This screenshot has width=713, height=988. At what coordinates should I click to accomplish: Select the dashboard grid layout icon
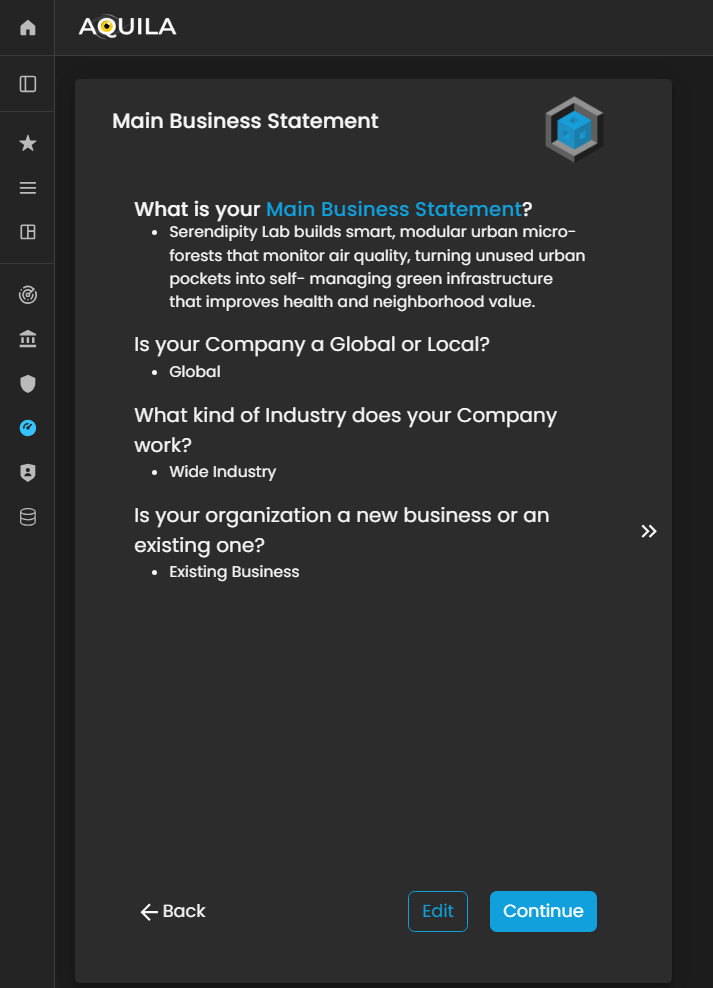pyautogui.click(x=28, y=232)
